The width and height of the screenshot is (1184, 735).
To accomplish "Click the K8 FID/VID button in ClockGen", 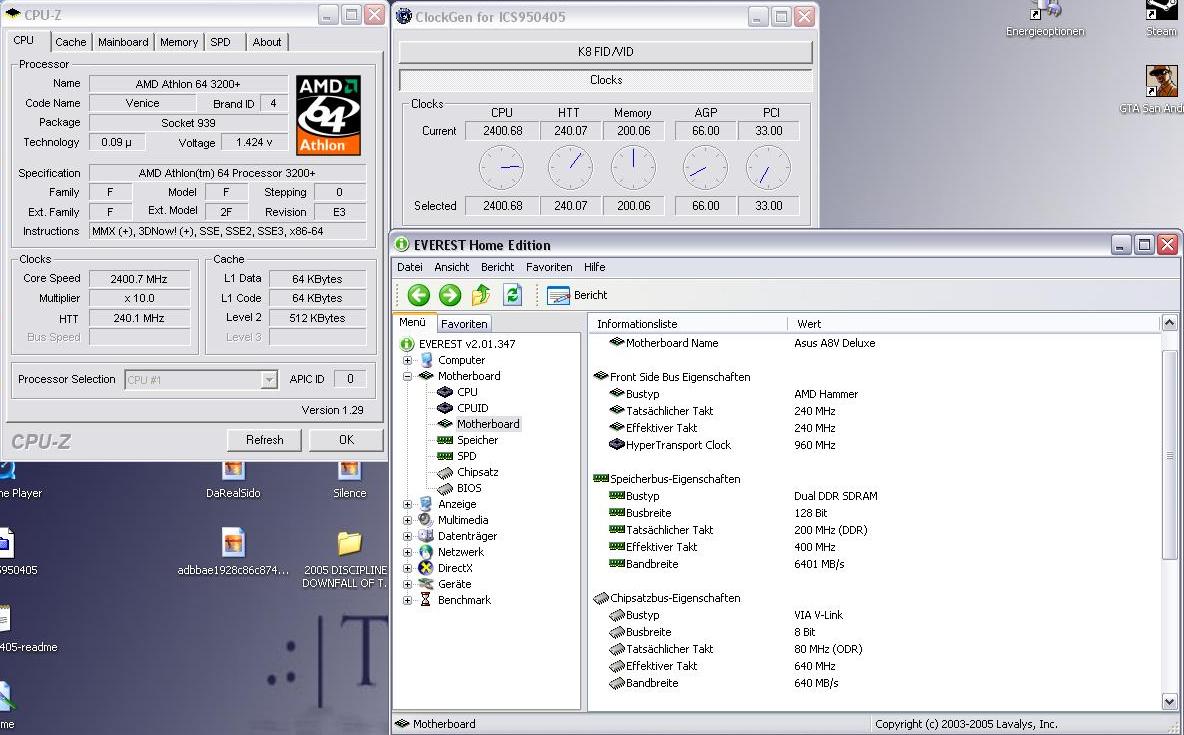I will point(606,52).
